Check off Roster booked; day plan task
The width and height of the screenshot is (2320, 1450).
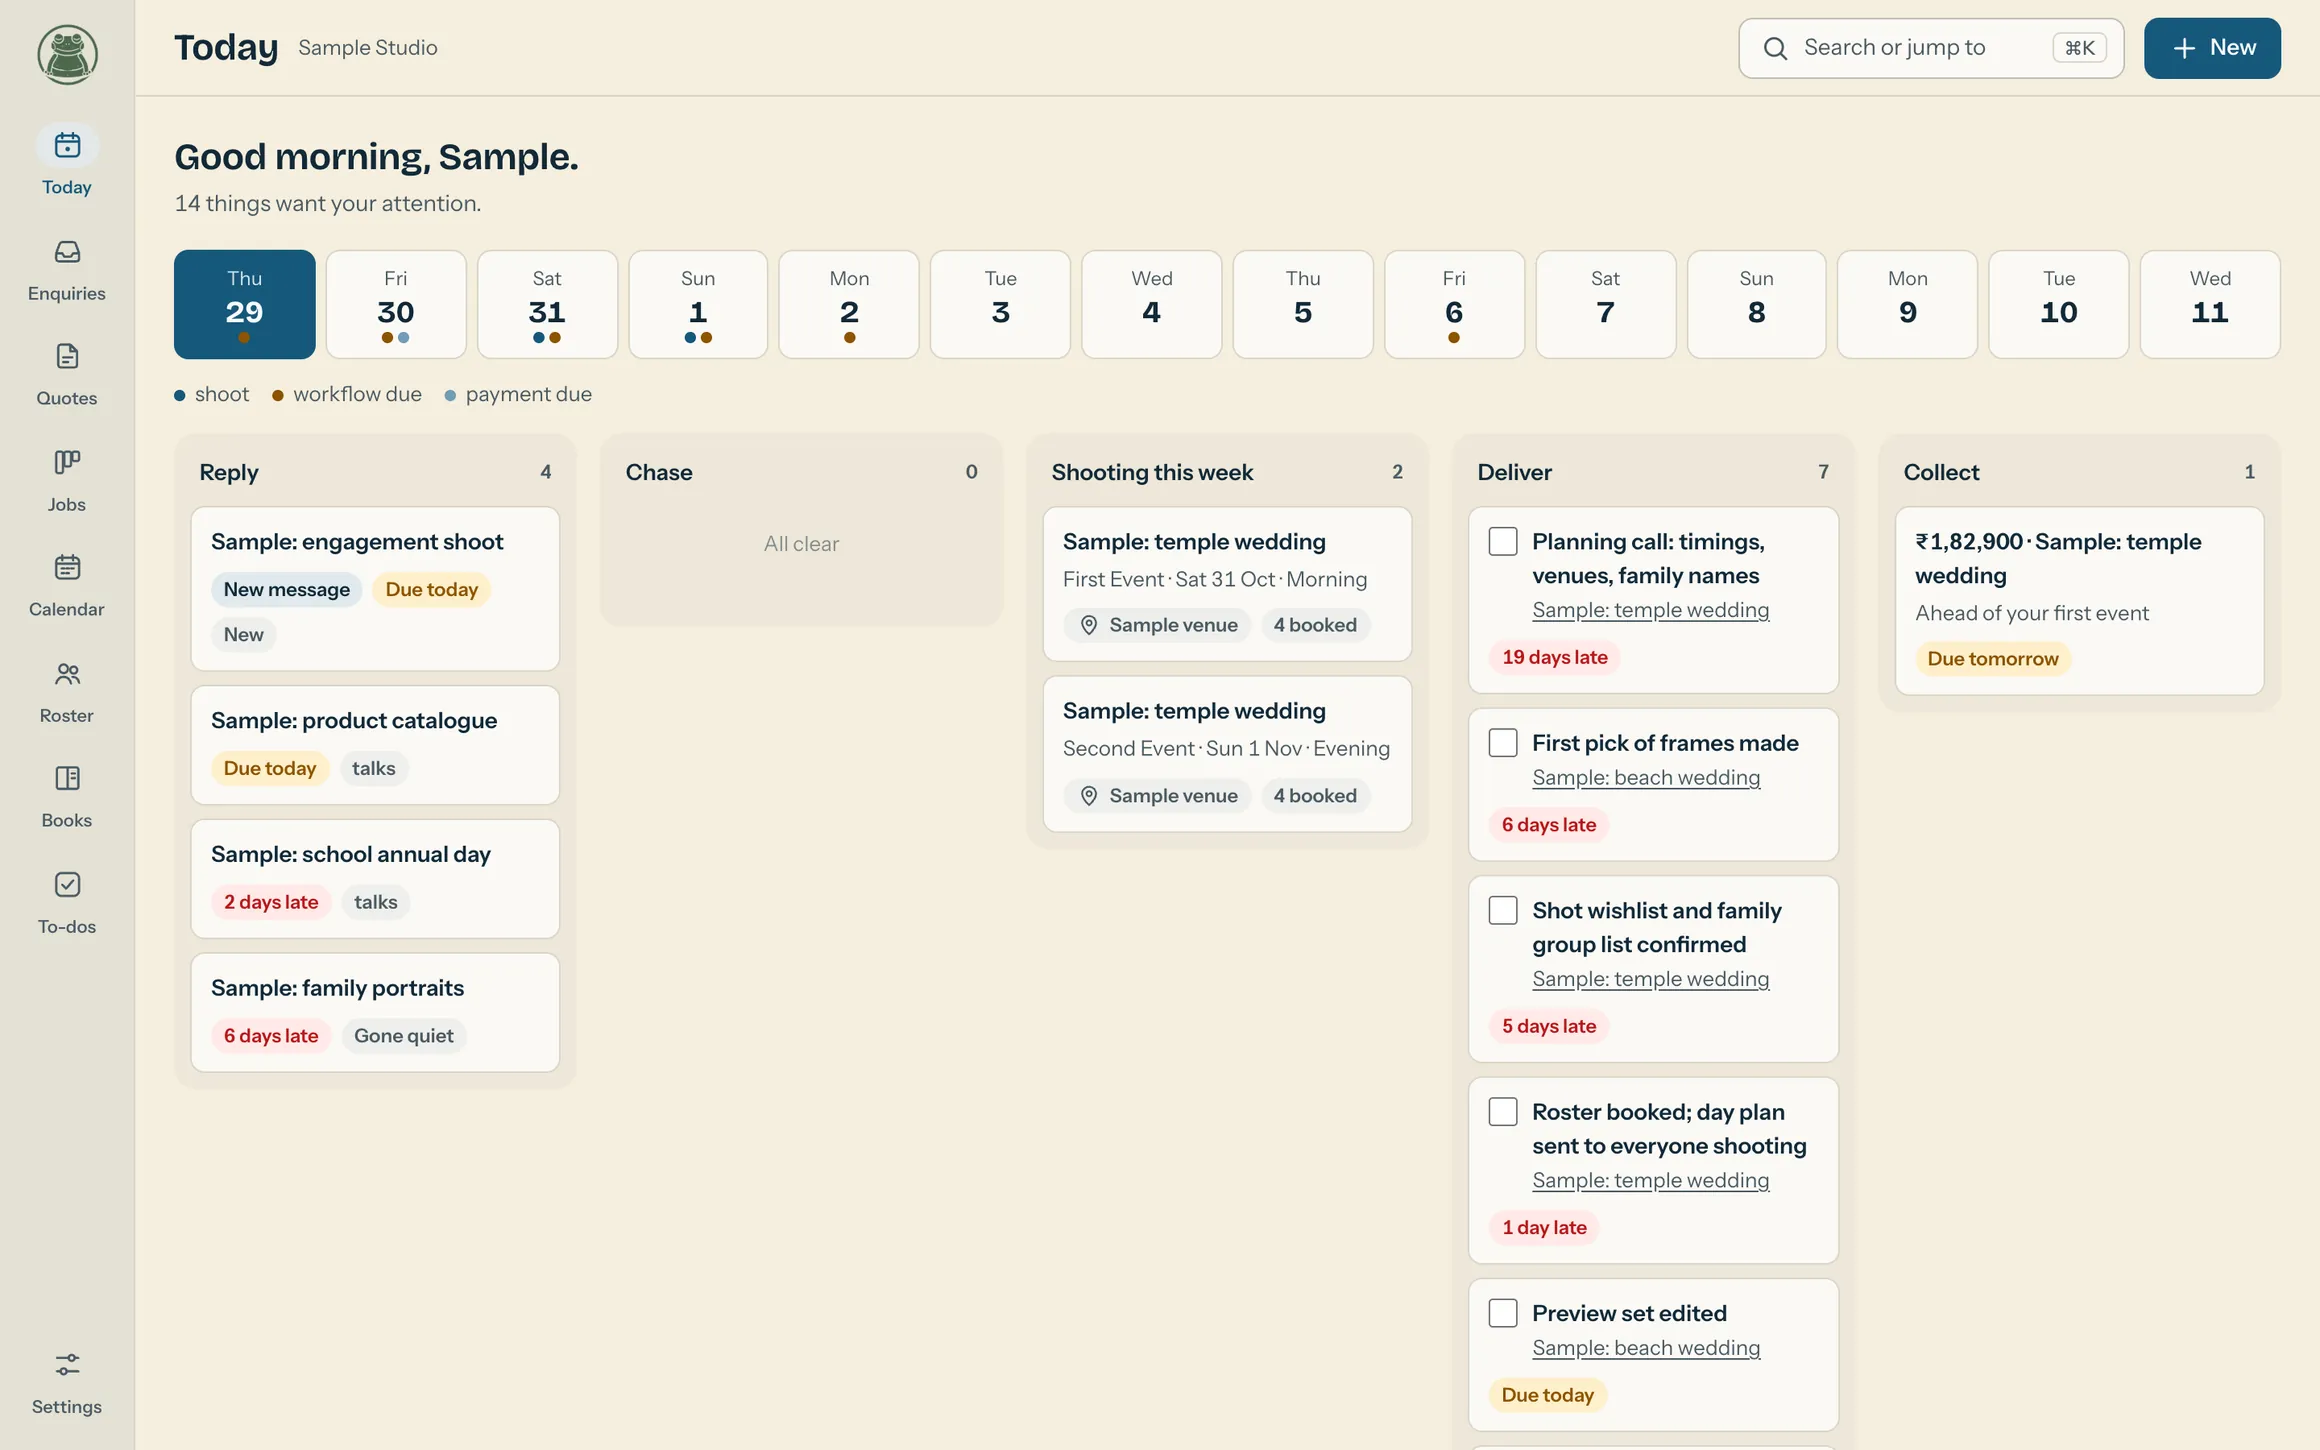(1503, 1112)
